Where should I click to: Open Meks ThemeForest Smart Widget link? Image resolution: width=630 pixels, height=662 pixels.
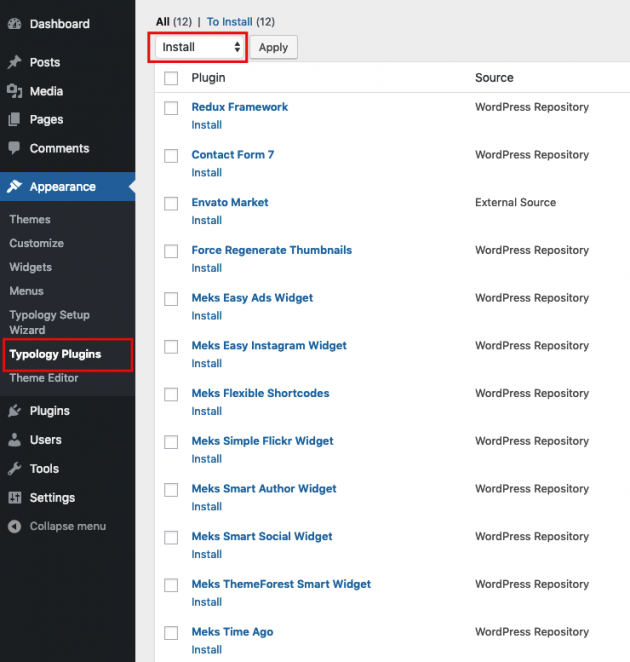point(281,584)
